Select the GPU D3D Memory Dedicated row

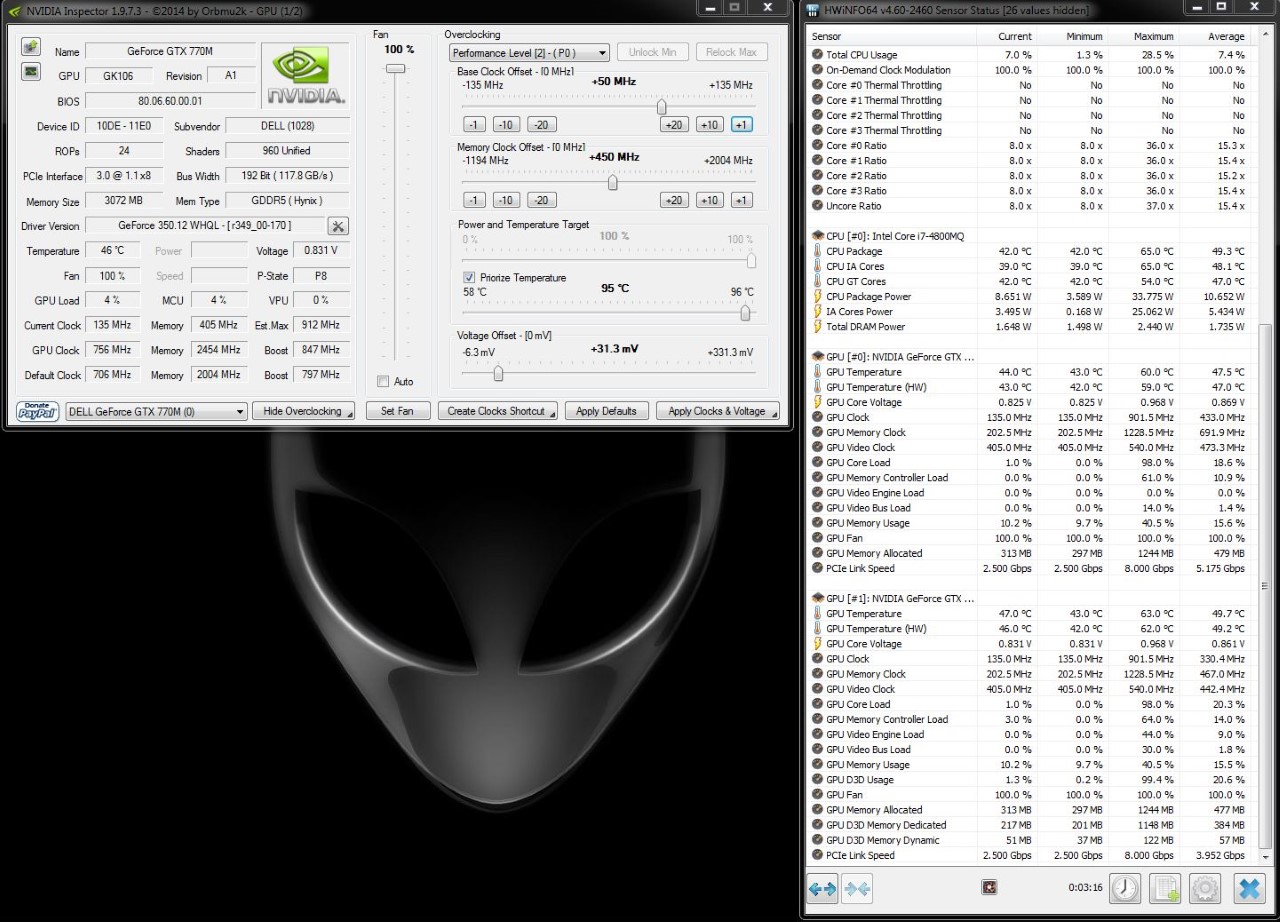point(1031,825)
